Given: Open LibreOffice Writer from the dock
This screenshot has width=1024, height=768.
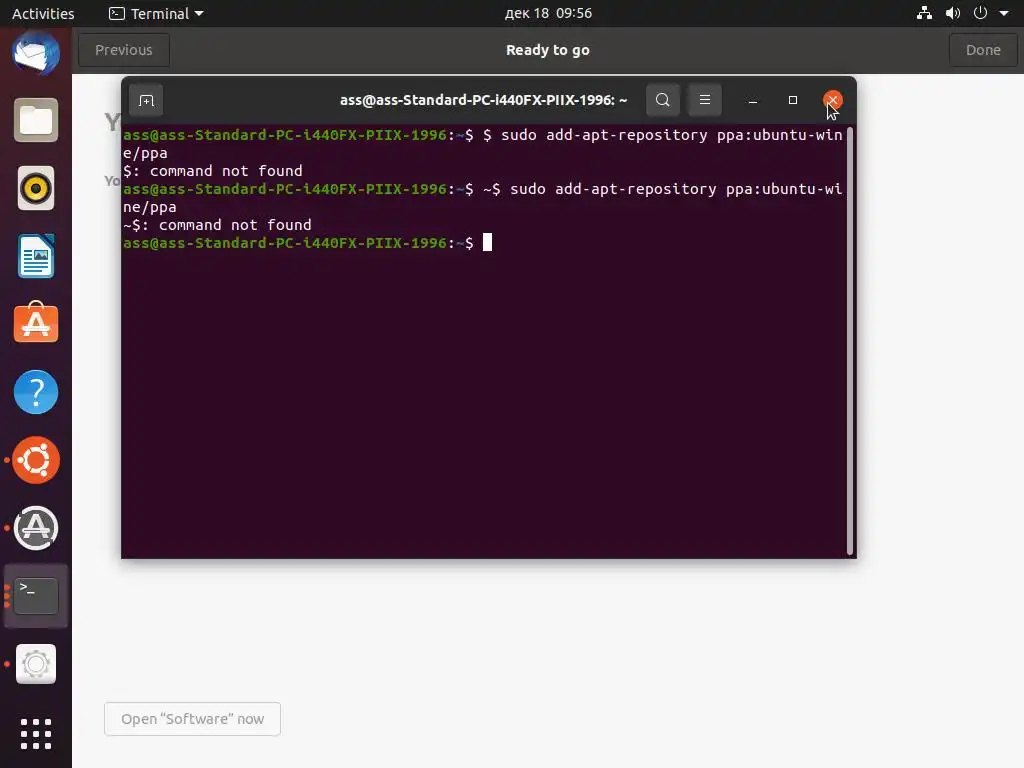Looking at the screenshot, I should click(36, 256).
